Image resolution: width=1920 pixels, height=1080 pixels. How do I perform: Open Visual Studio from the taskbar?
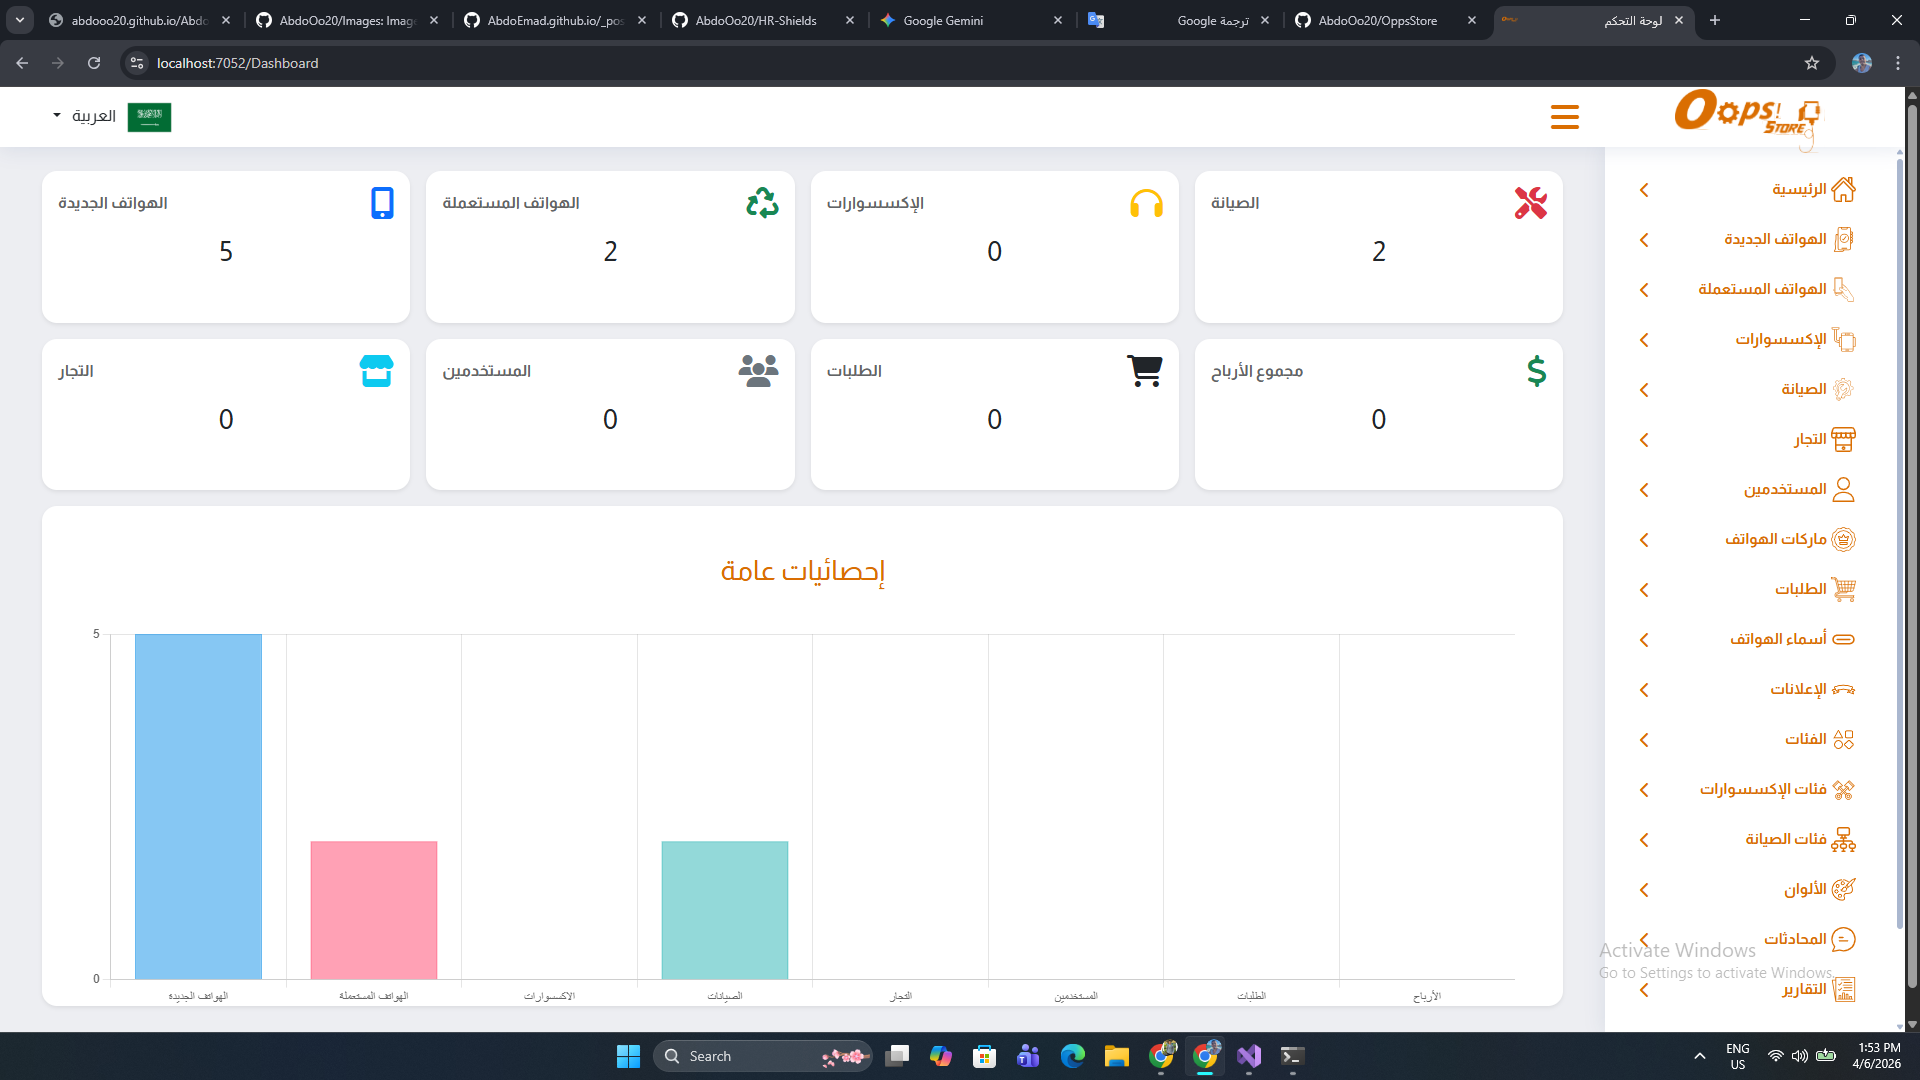pyautogui.click(x=1249, y=1056)
